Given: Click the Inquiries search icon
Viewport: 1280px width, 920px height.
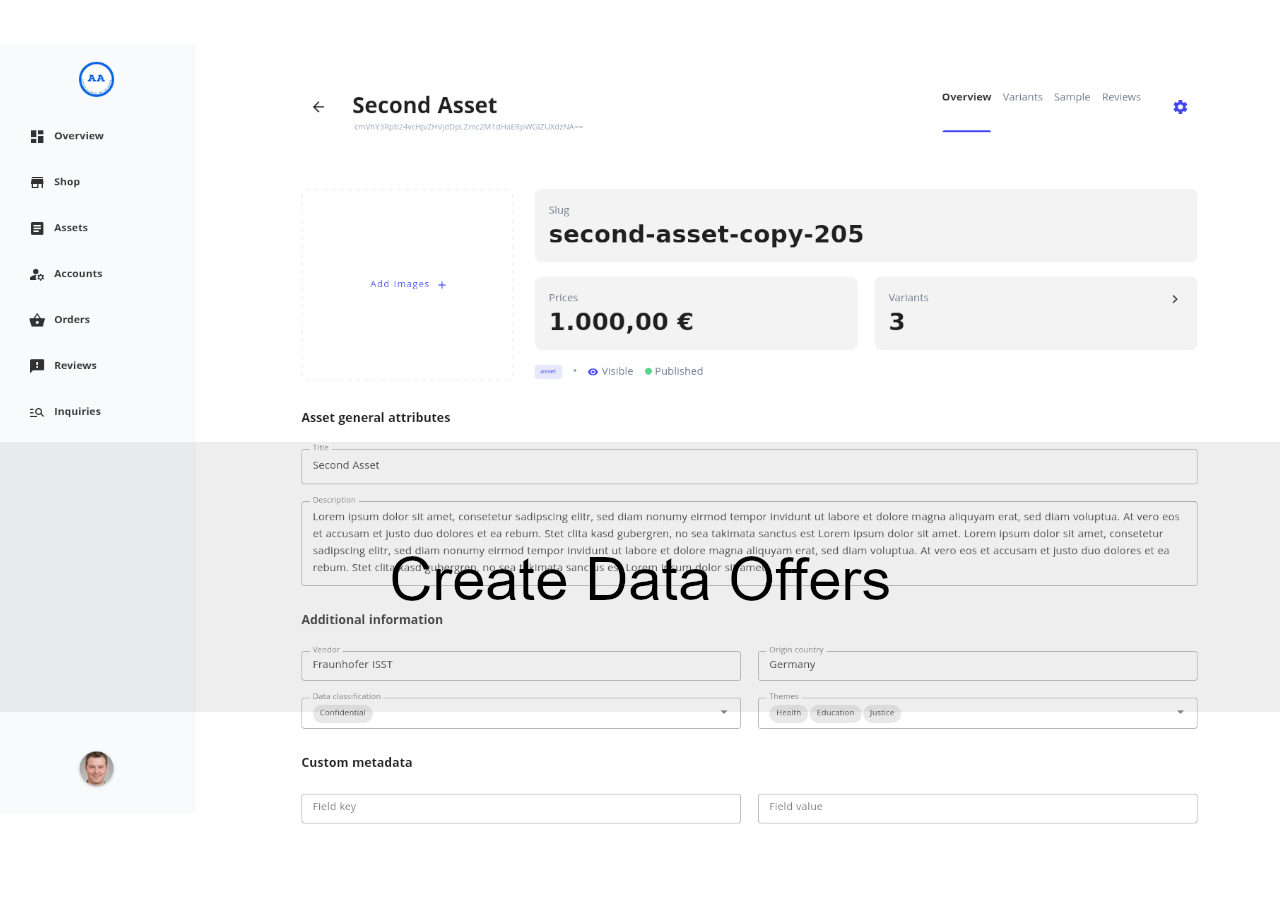Looking at the screenshot, I should click(37, 412).
